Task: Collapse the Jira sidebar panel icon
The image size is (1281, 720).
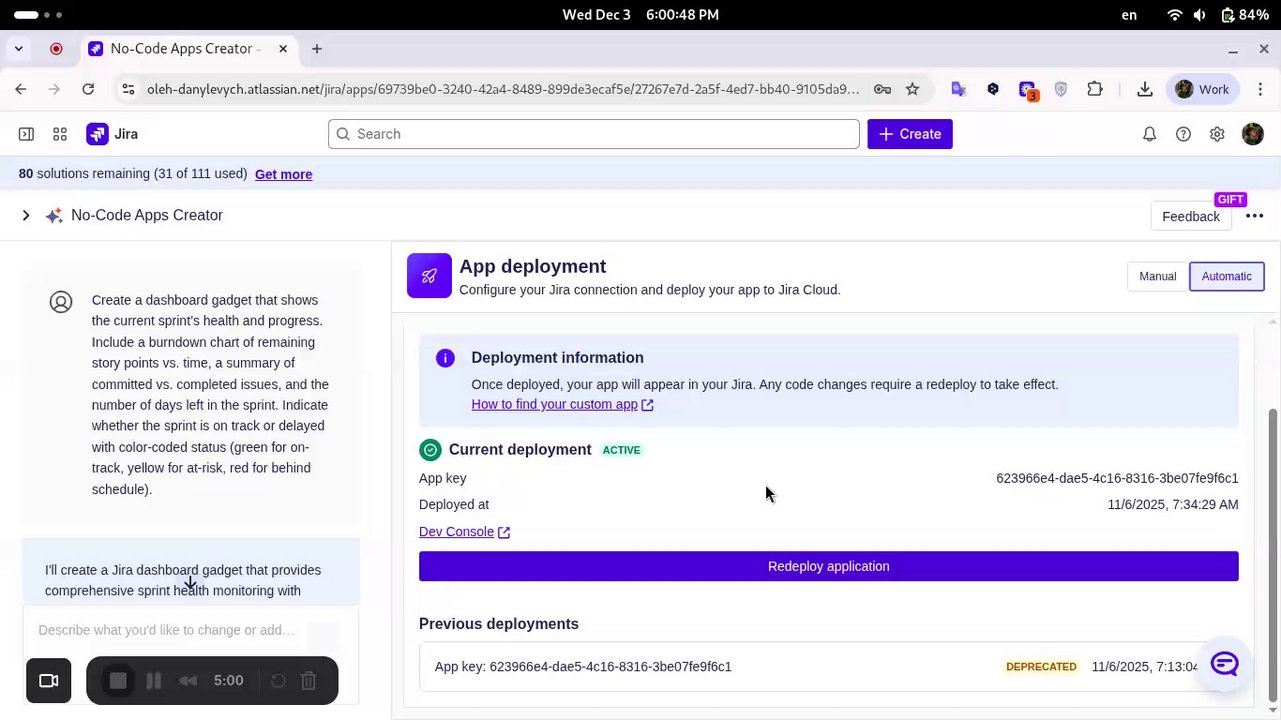Action: coord(26,134)
